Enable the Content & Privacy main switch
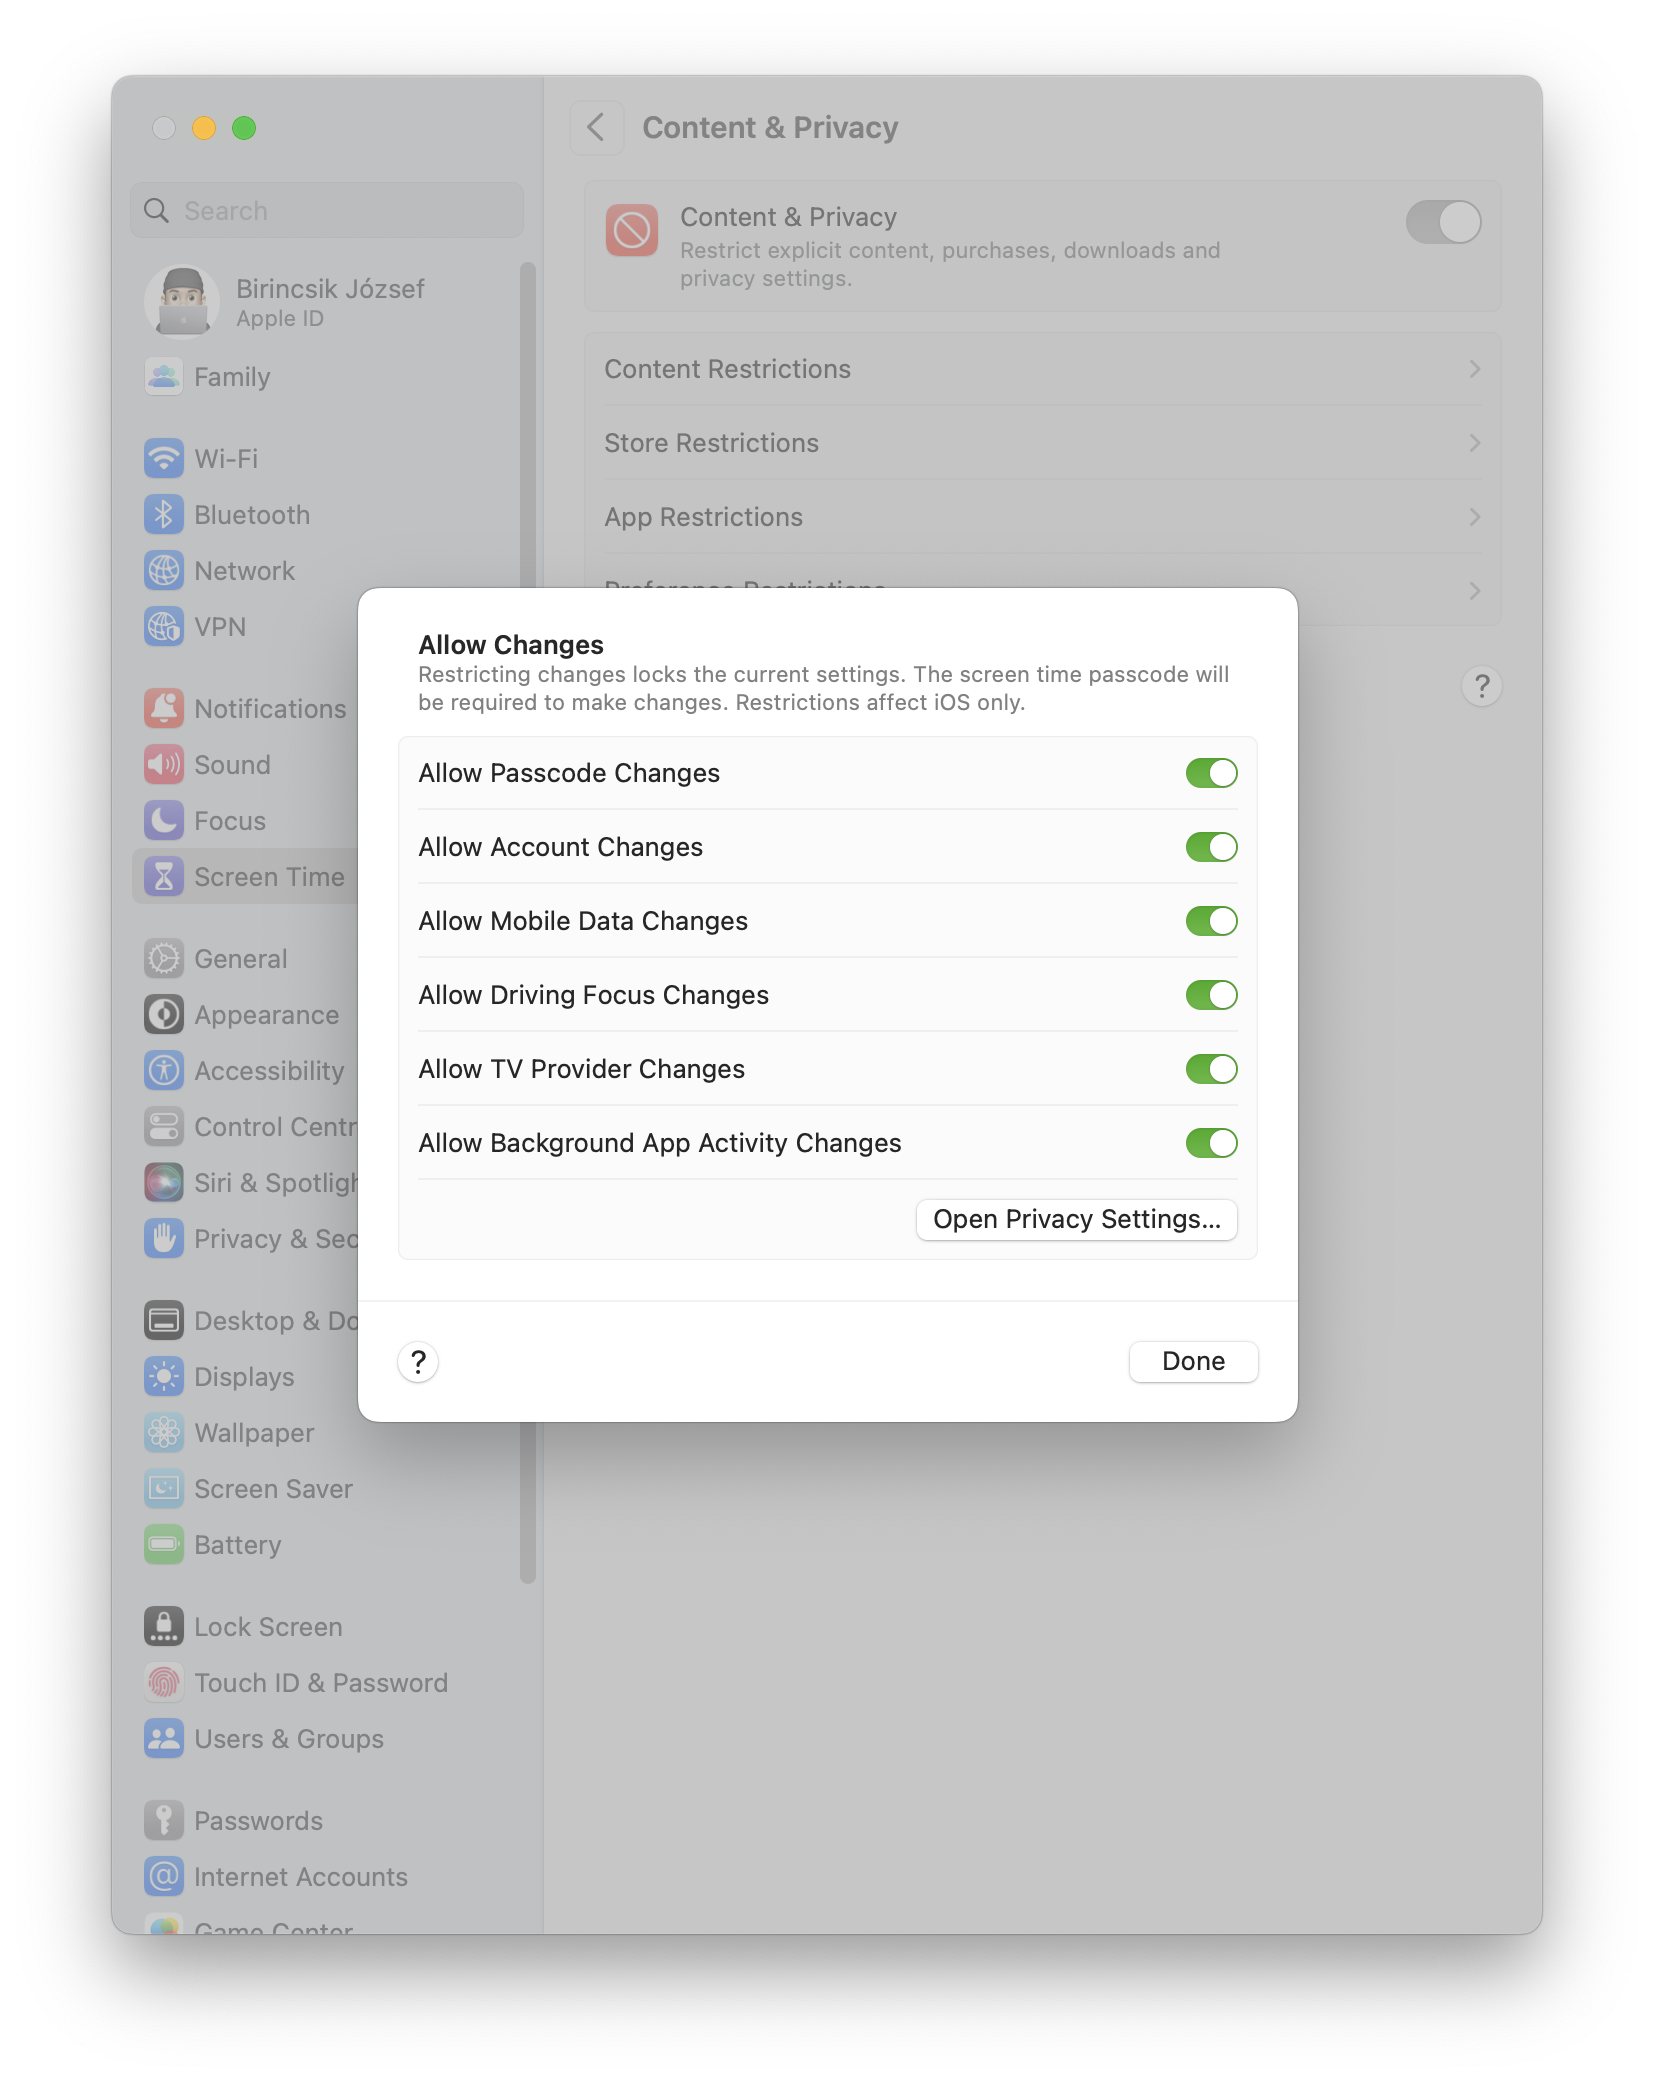This screenshot has height=2082, width=1654. tap(1443, 222)
